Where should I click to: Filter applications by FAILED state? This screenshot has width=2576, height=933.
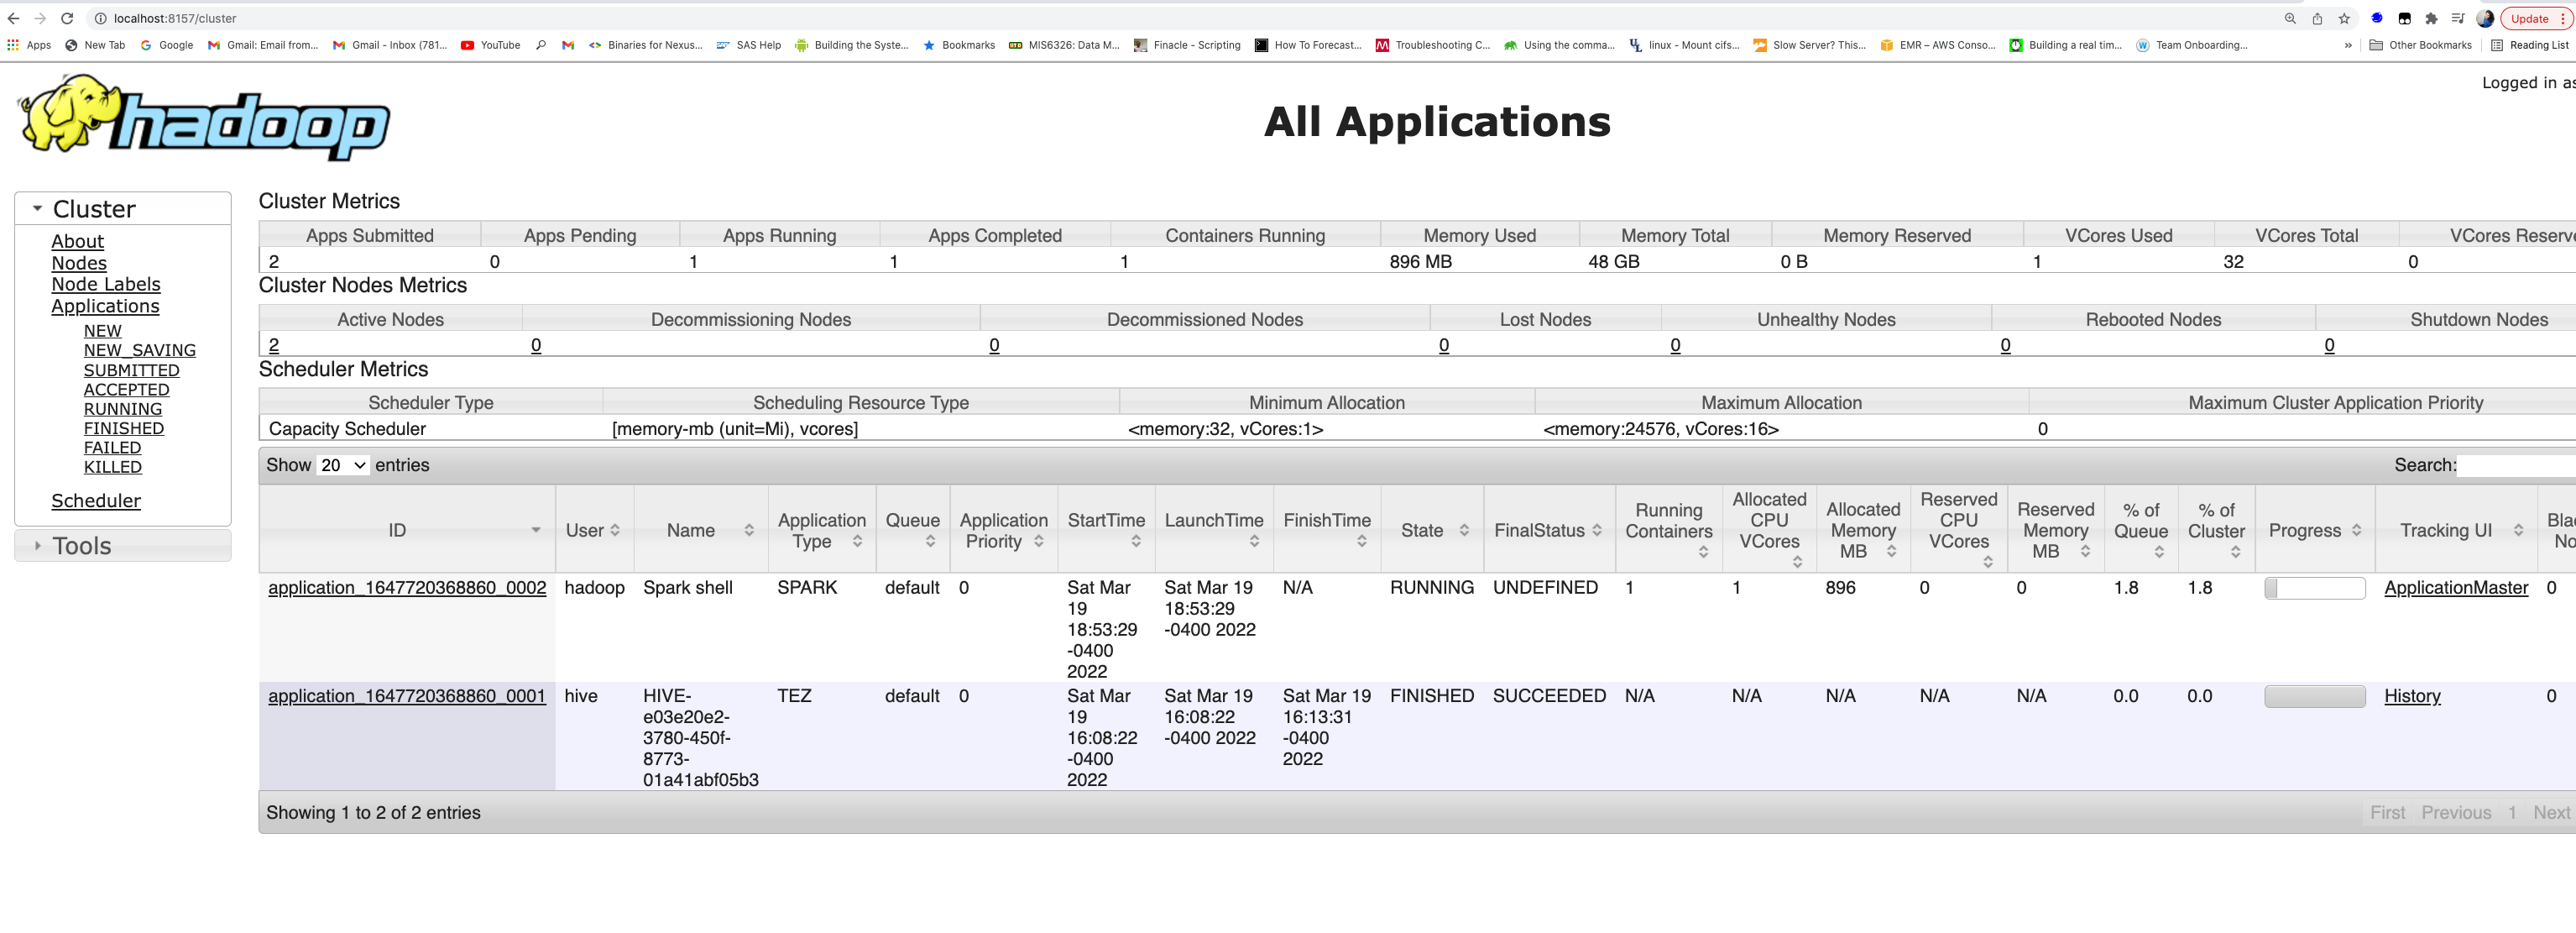[113, 448]
